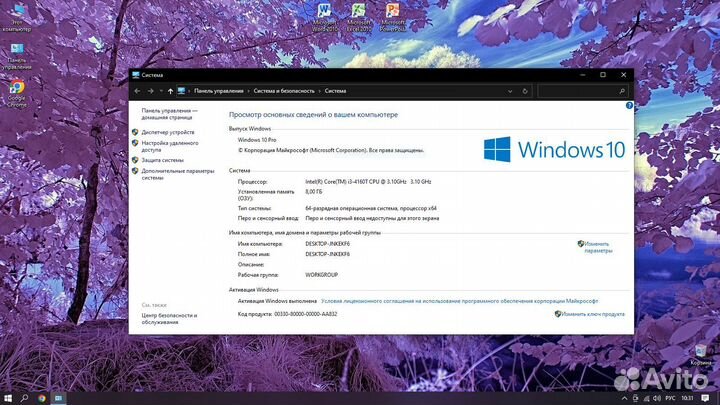Go to Панель управления breadcrumb
The width and height of the screenshot is (720, 405).
coord(219,91)
